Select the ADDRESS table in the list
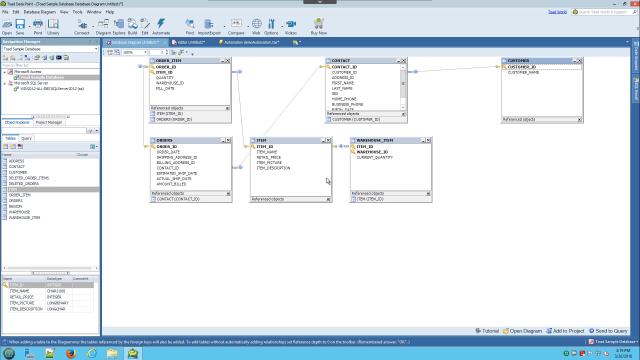The image size is (640, 360). (16, 161)
